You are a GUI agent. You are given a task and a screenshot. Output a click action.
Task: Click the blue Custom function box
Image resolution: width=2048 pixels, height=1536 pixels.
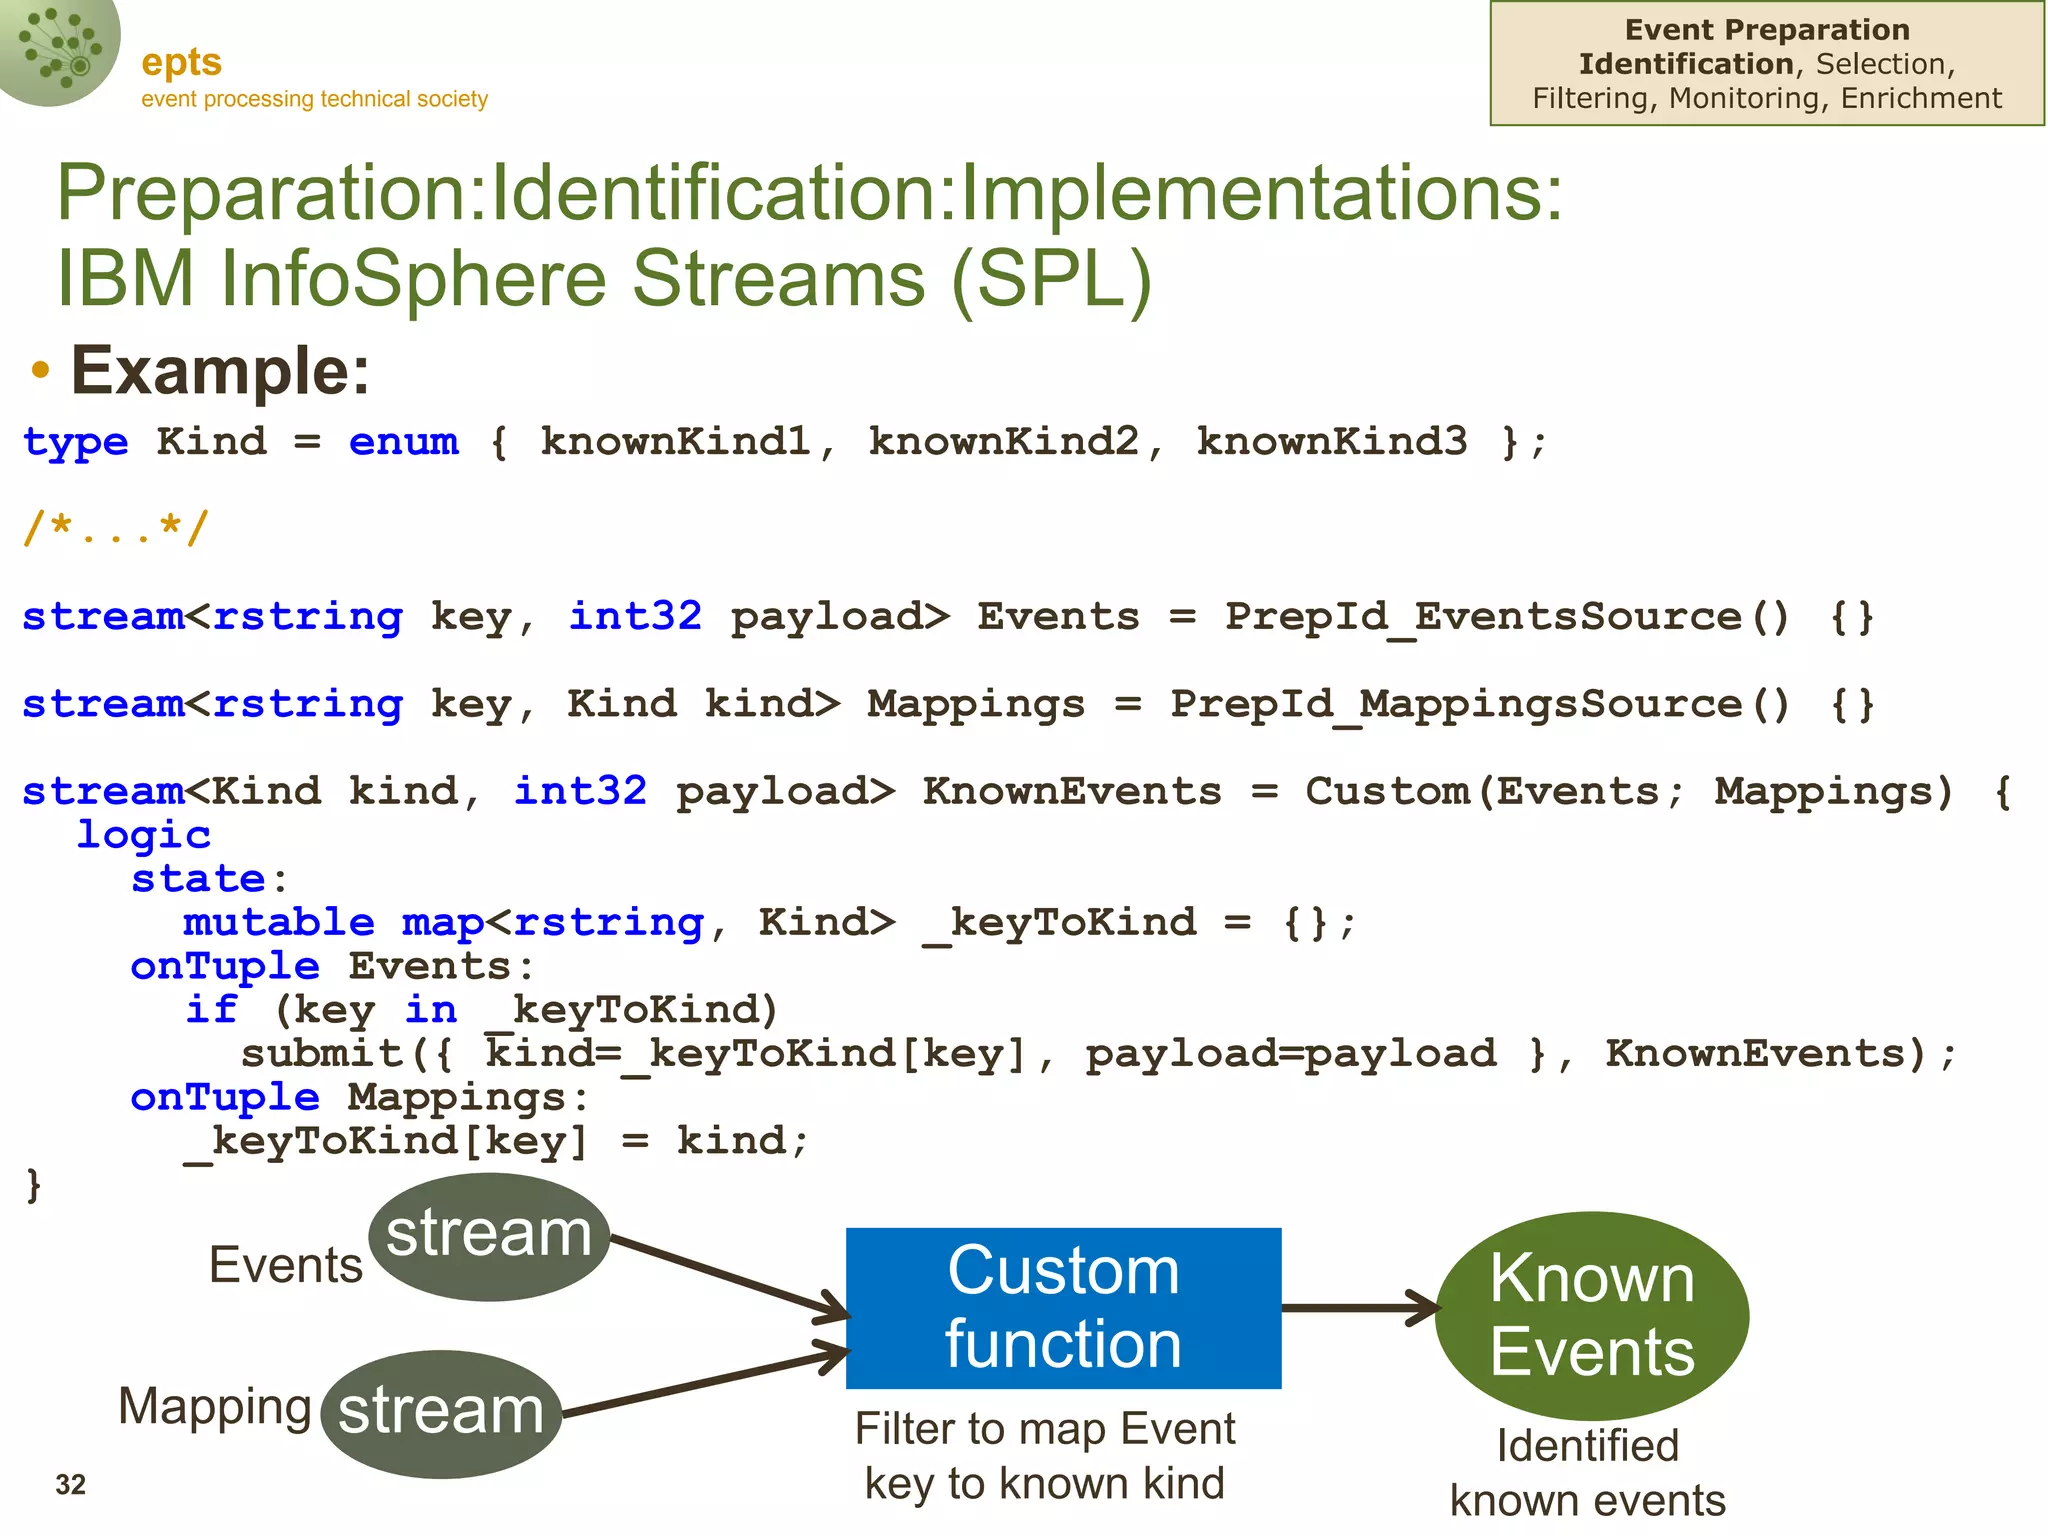(x=1063, y=1307)
